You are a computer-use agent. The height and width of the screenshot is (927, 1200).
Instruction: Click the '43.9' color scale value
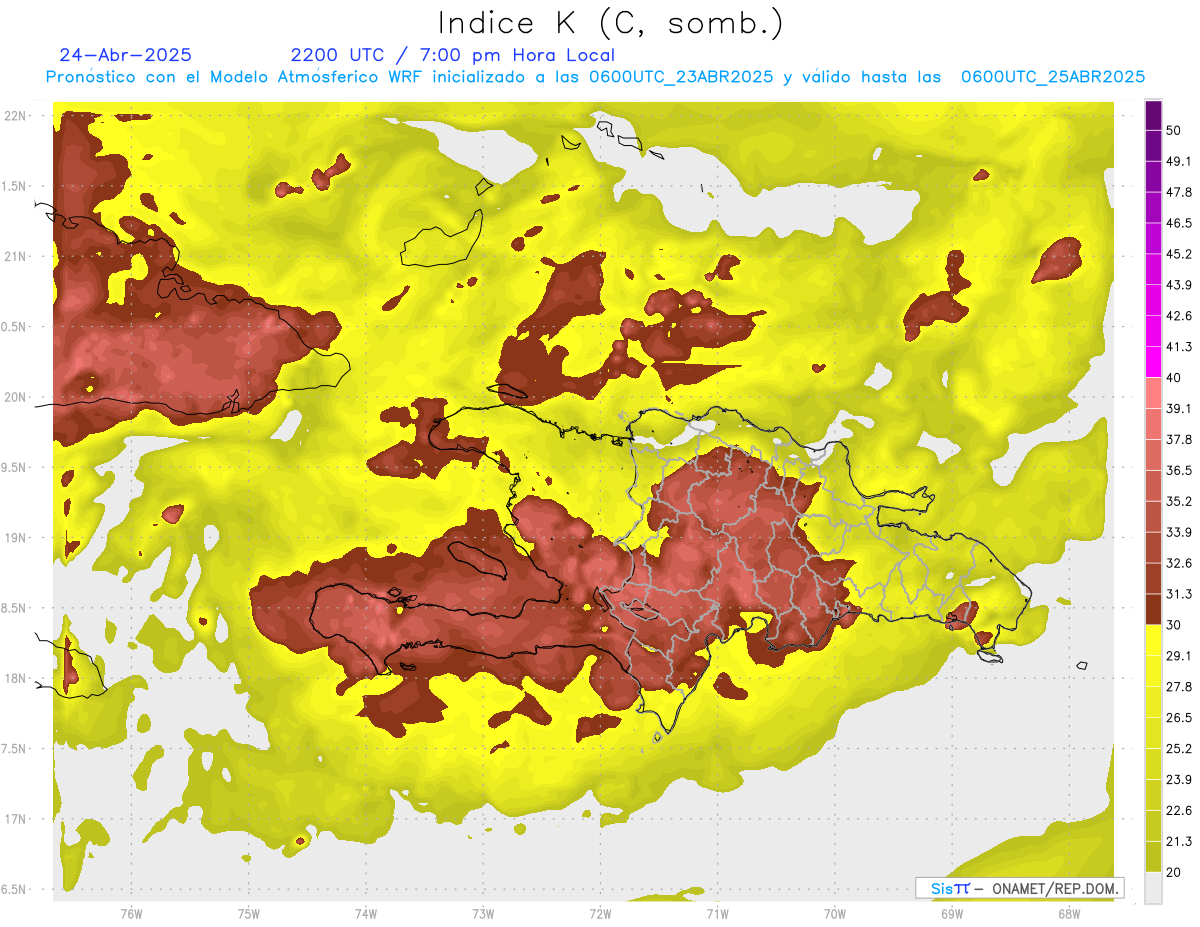pyautogui.click(x=1179, y=285)
